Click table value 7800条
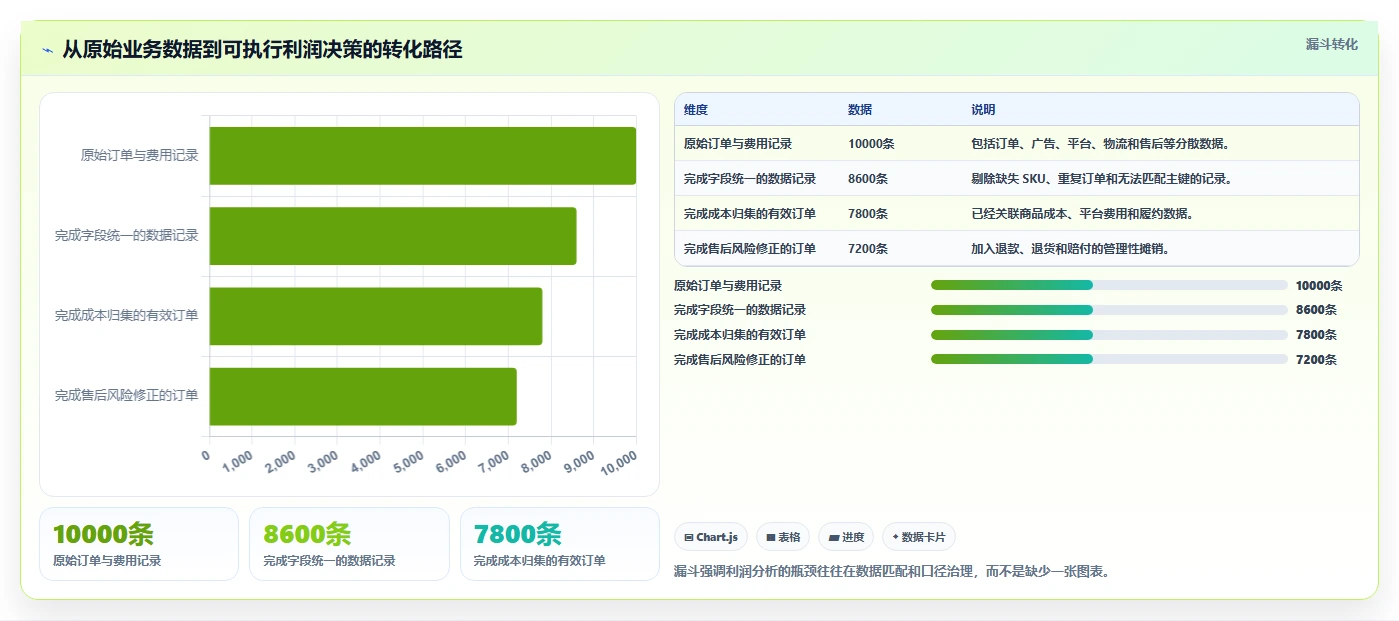 tap(868, 214)
